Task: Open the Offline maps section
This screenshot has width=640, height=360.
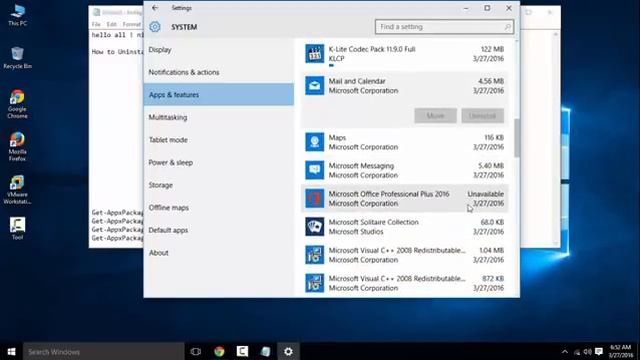Action: tap(219, 208)
